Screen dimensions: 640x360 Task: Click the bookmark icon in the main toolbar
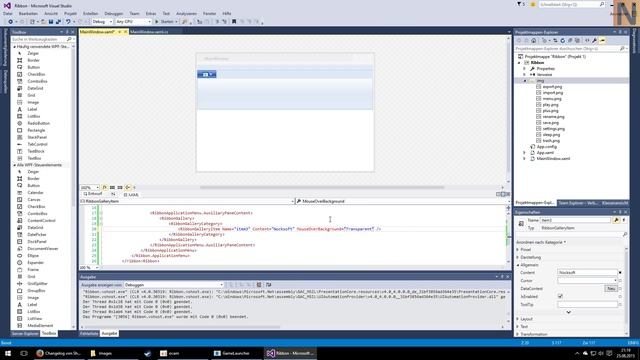pos(234,22)
